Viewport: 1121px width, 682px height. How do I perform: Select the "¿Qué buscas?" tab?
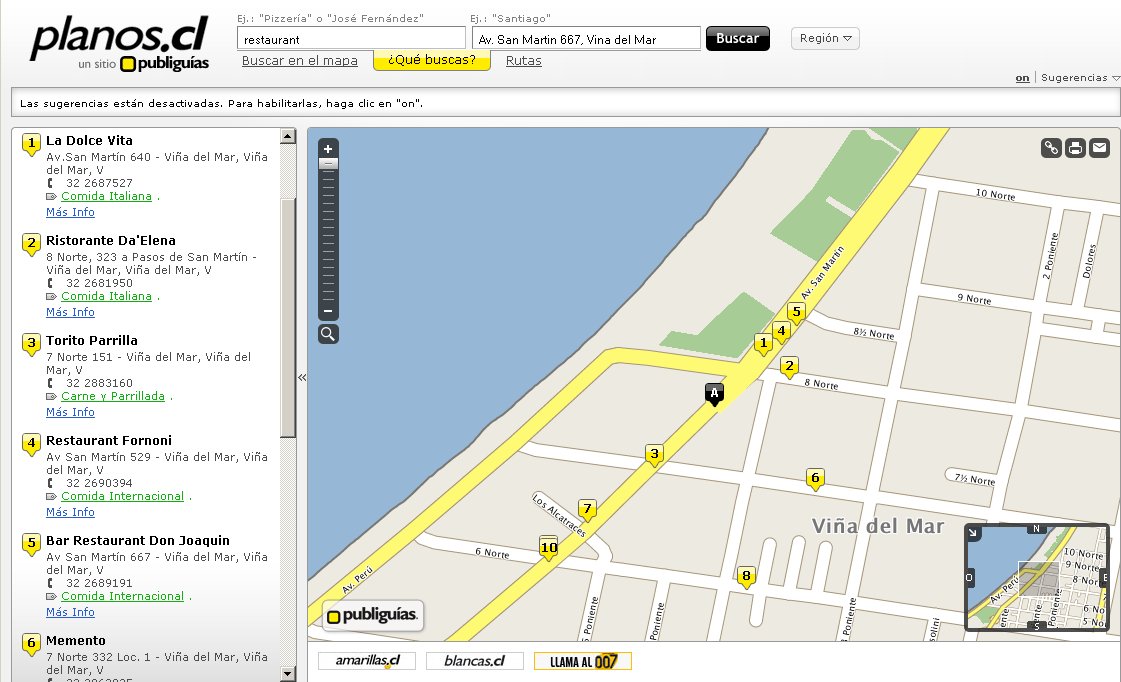(x=432, y=60)
